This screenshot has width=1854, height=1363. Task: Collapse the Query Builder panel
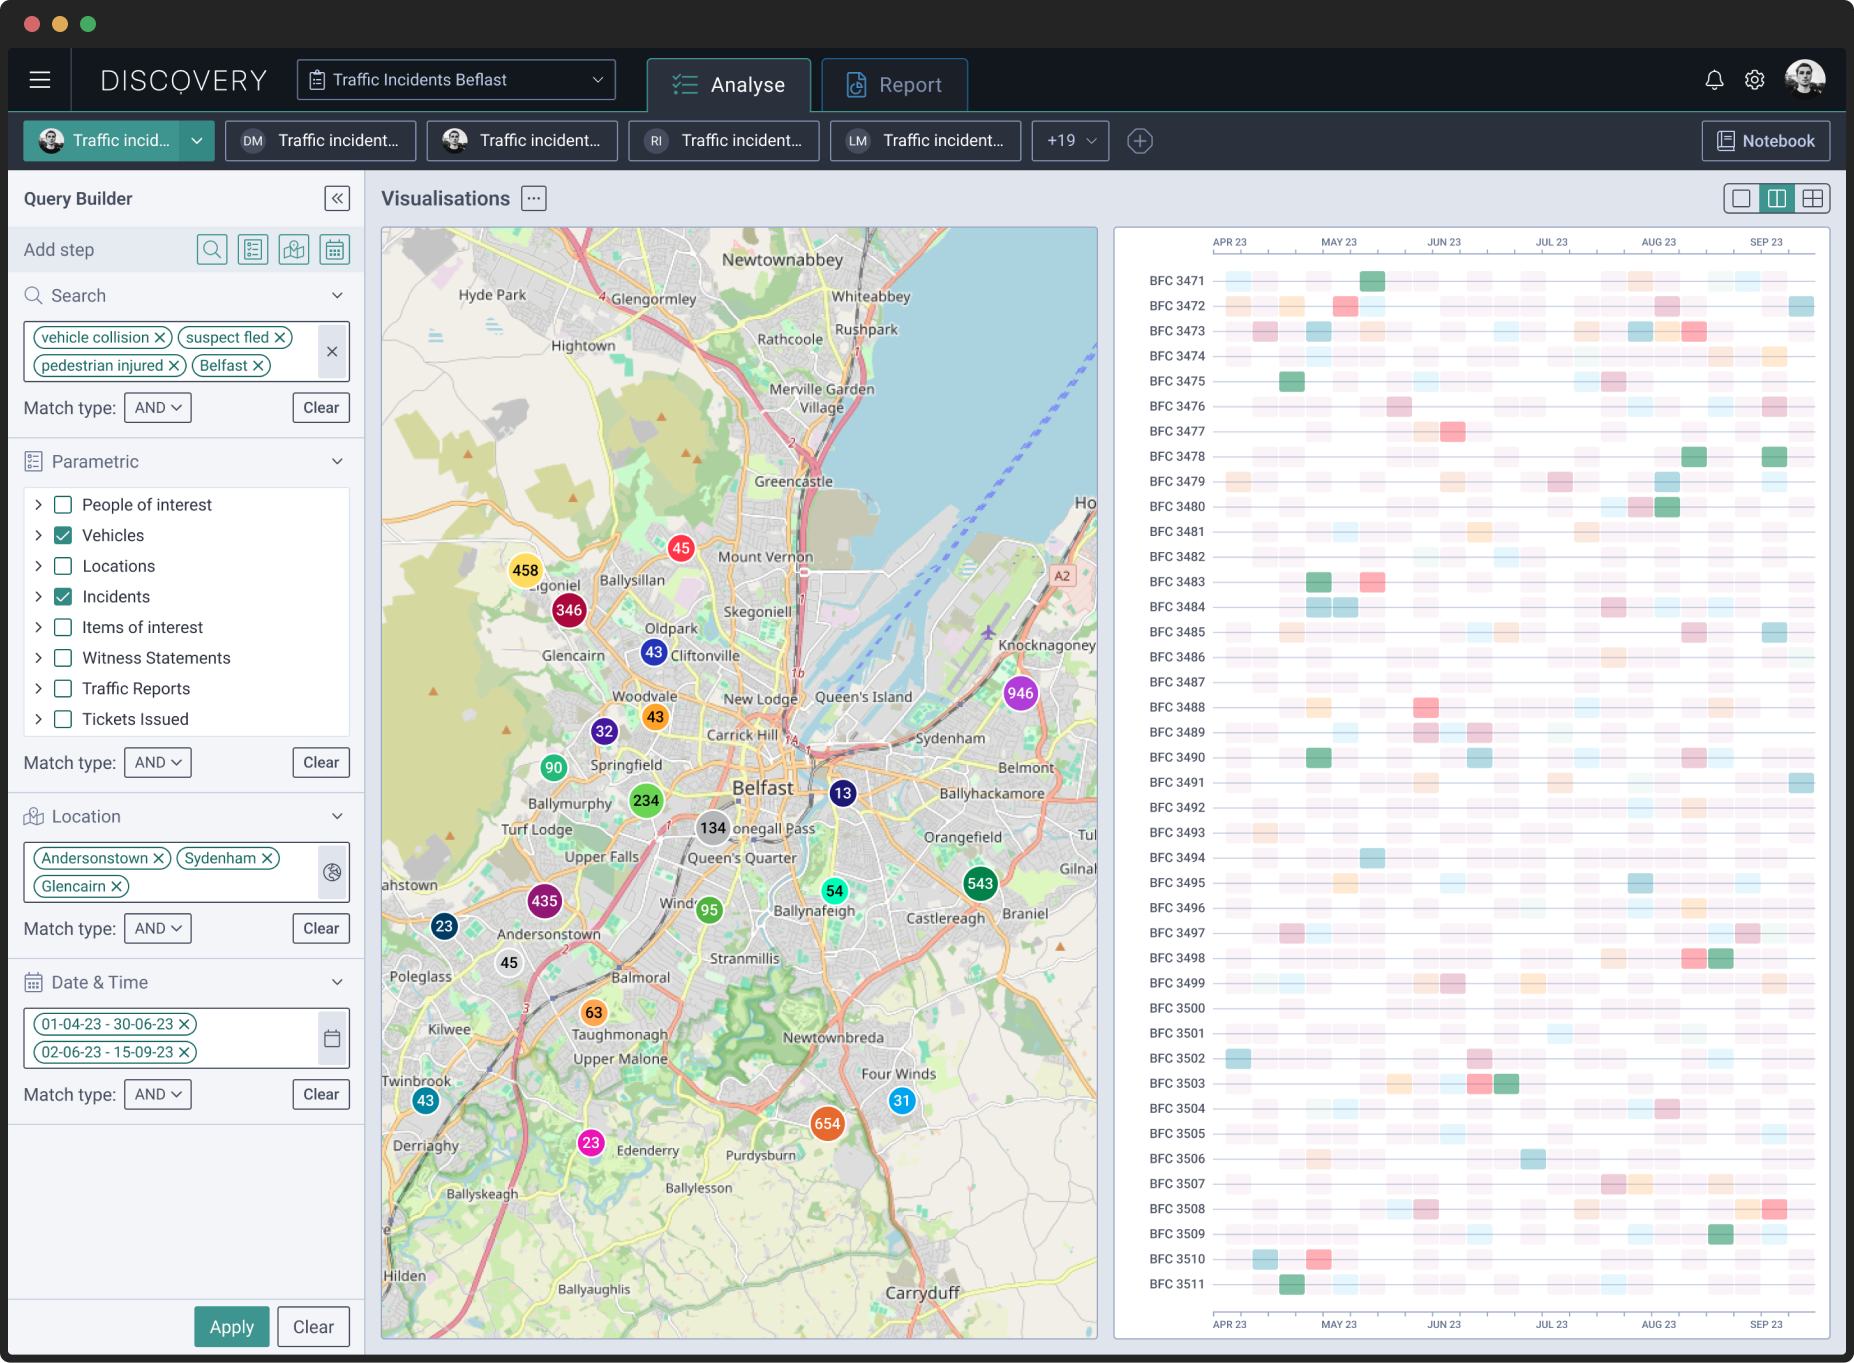tap(337, 198)
